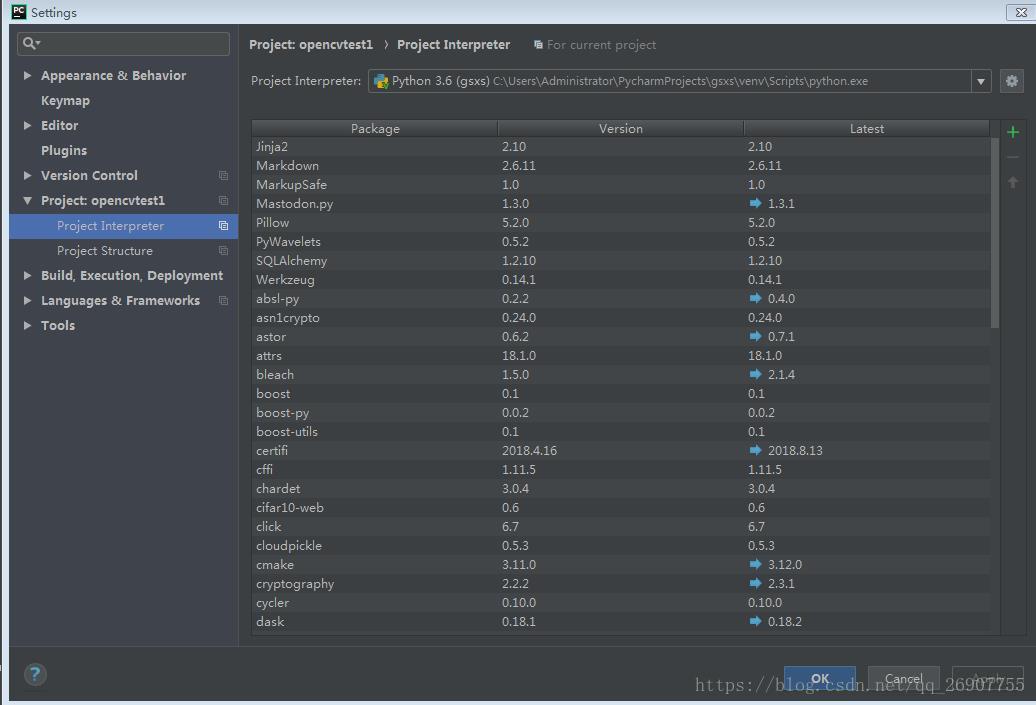The width and height of the screenshot is (1036, 705).
Task: Click the update arrow for cmake
Action: coord(755,564)
